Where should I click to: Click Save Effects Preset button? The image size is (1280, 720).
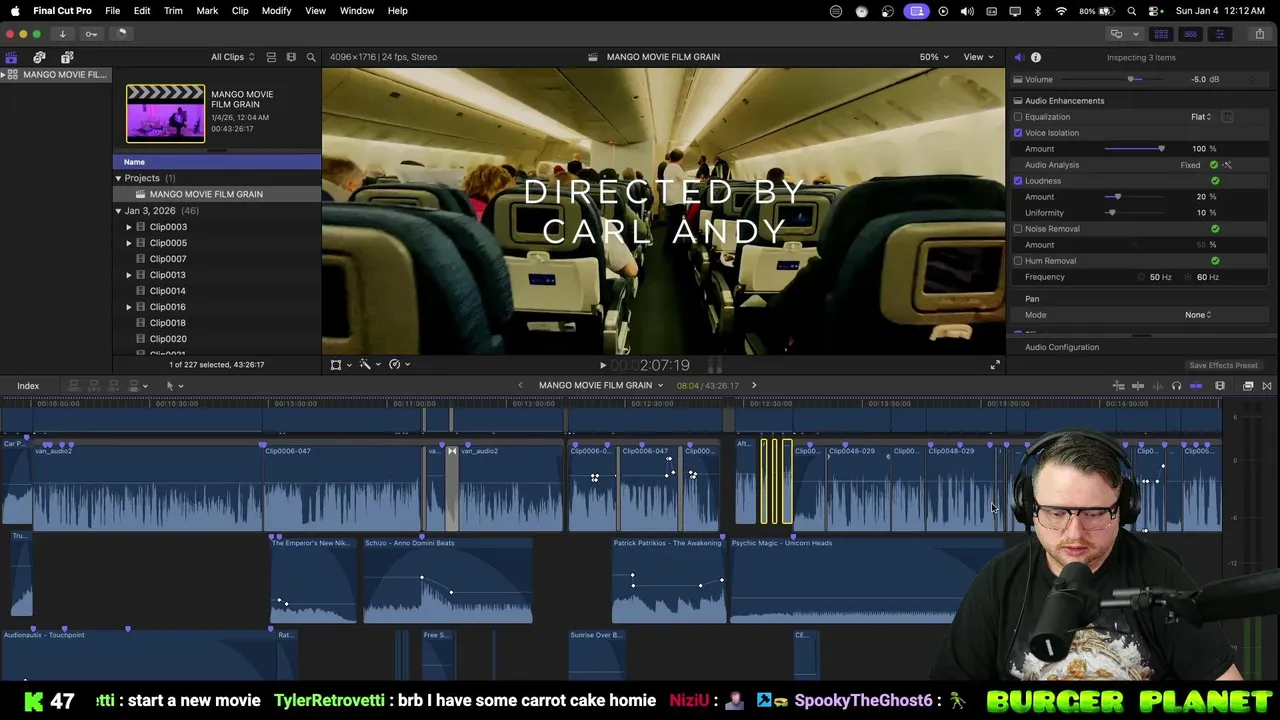pyautogui.click(x=1223, y=365)
